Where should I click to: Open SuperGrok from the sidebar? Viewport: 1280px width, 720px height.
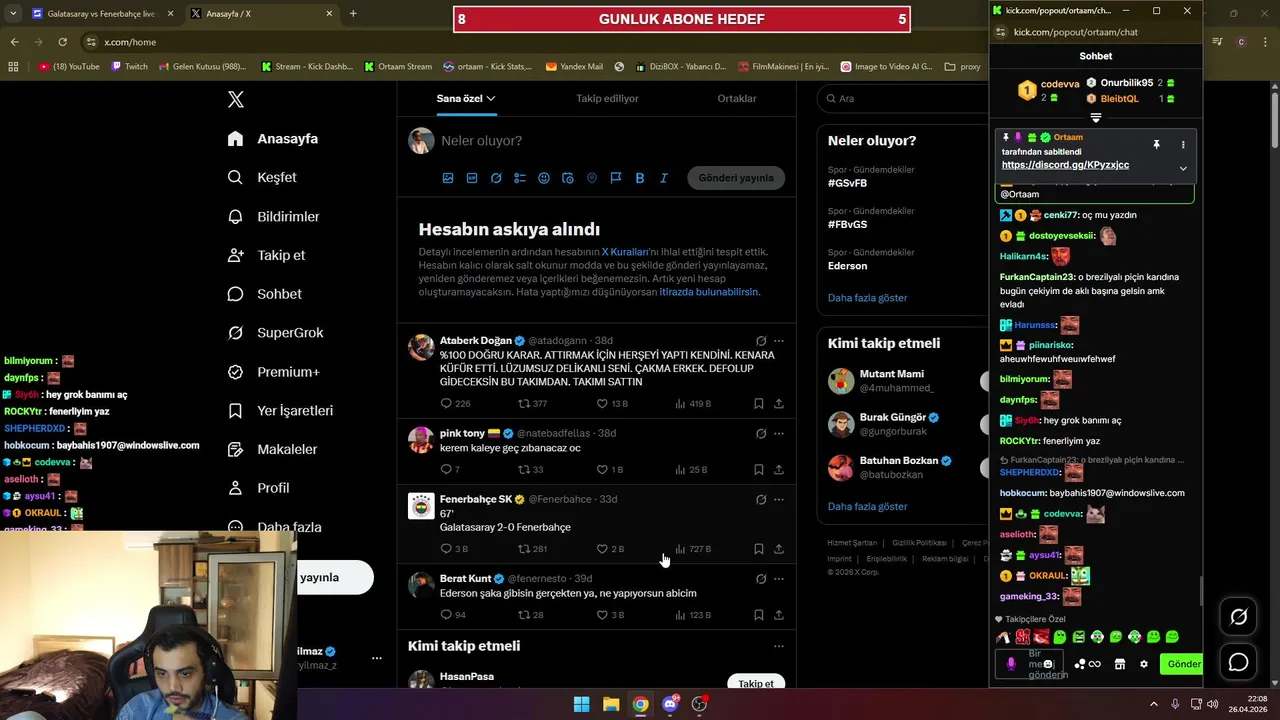point(275,333)
